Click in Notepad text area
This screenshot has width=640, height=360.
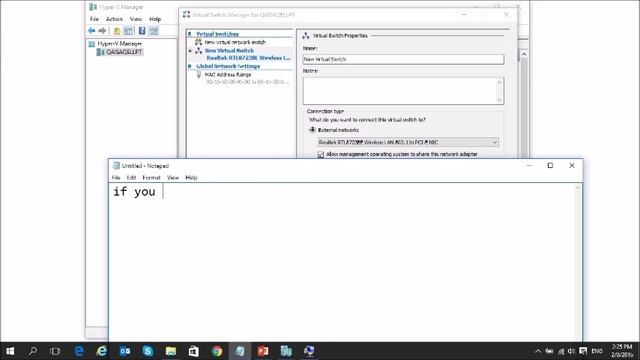tap(343, 261)
